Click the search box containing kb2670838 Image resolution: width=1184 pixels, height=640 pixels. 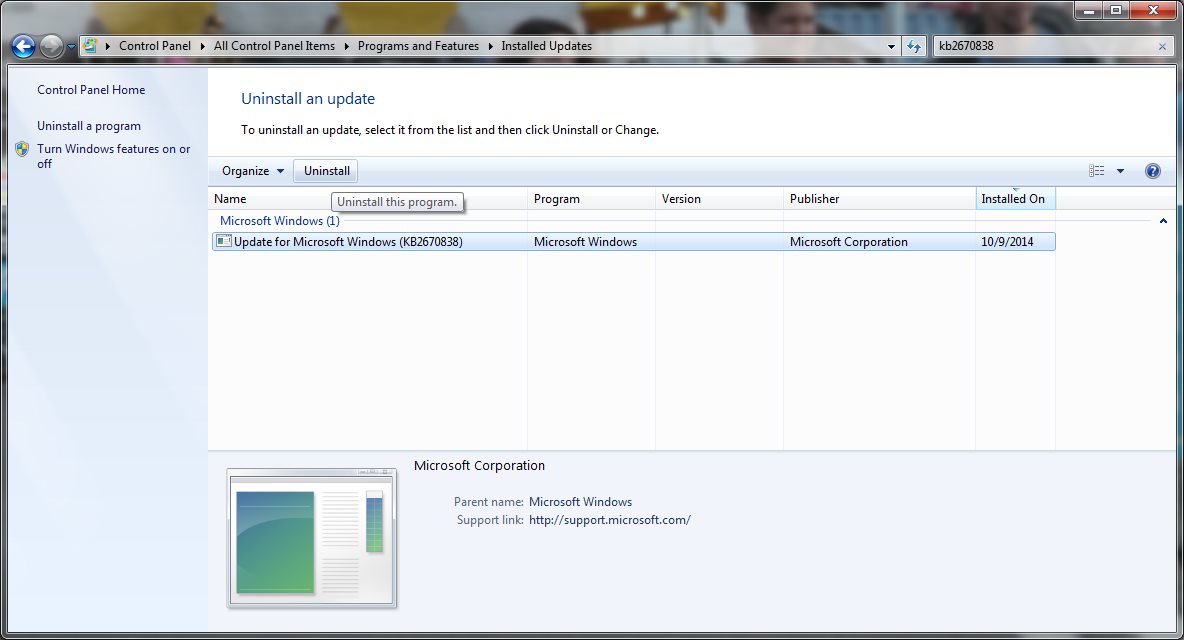[x=1044, y=46]
